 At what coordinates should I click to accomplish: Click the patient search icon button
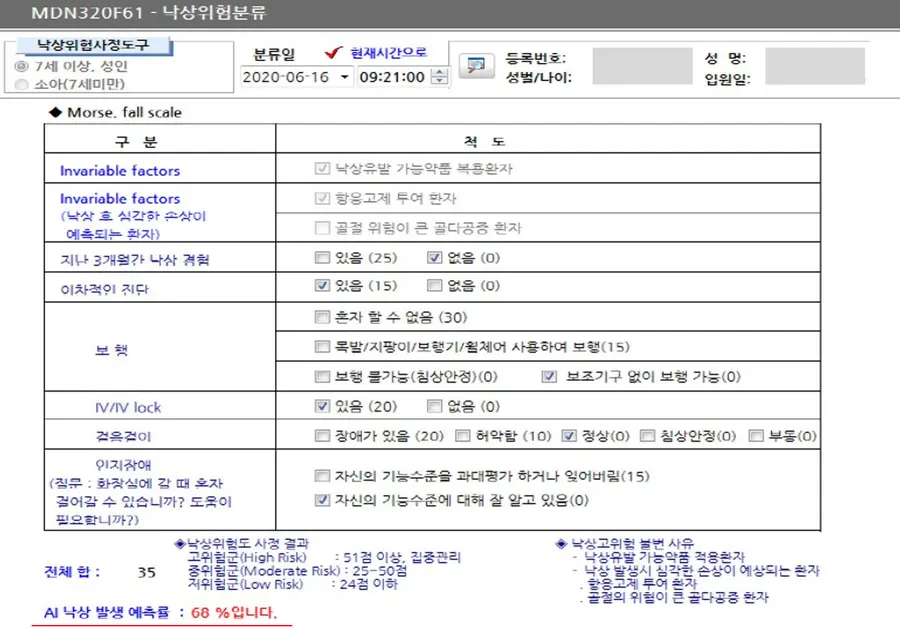click(x=476, y=66)
